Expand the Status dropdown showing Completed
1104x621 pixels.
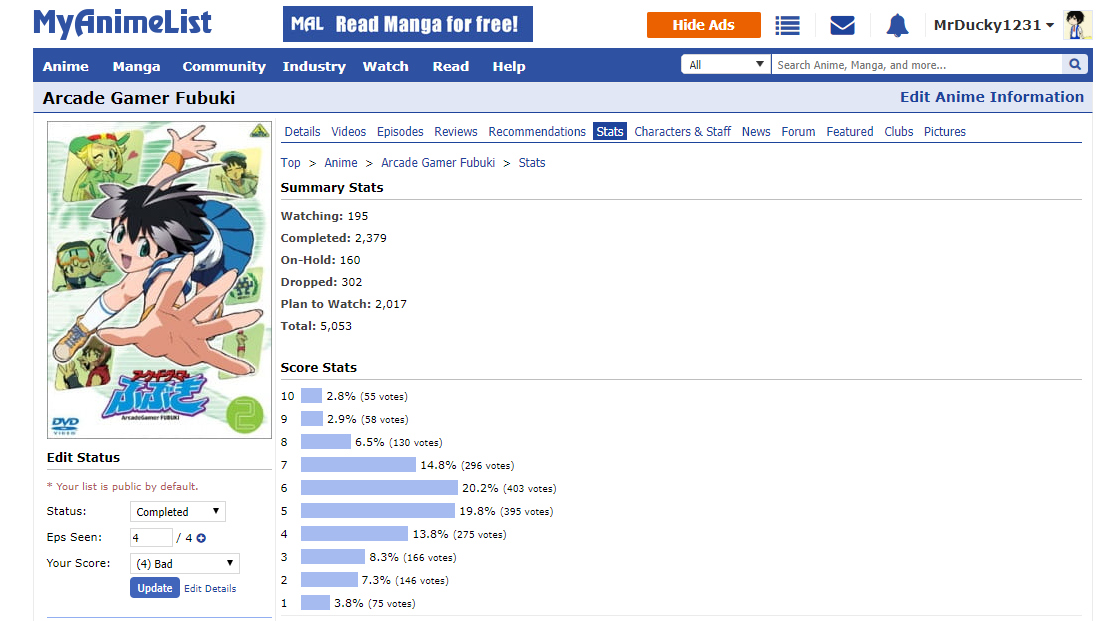[178, 512]
